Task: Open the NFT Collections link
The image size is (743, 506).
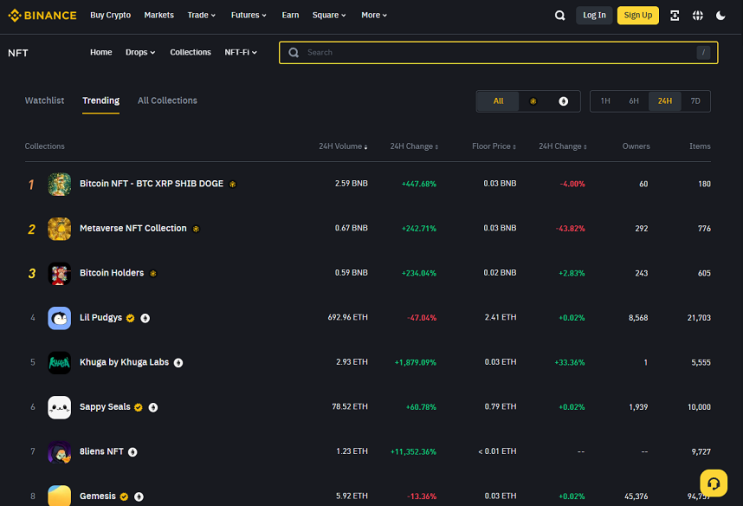Action: pos(190,52)
